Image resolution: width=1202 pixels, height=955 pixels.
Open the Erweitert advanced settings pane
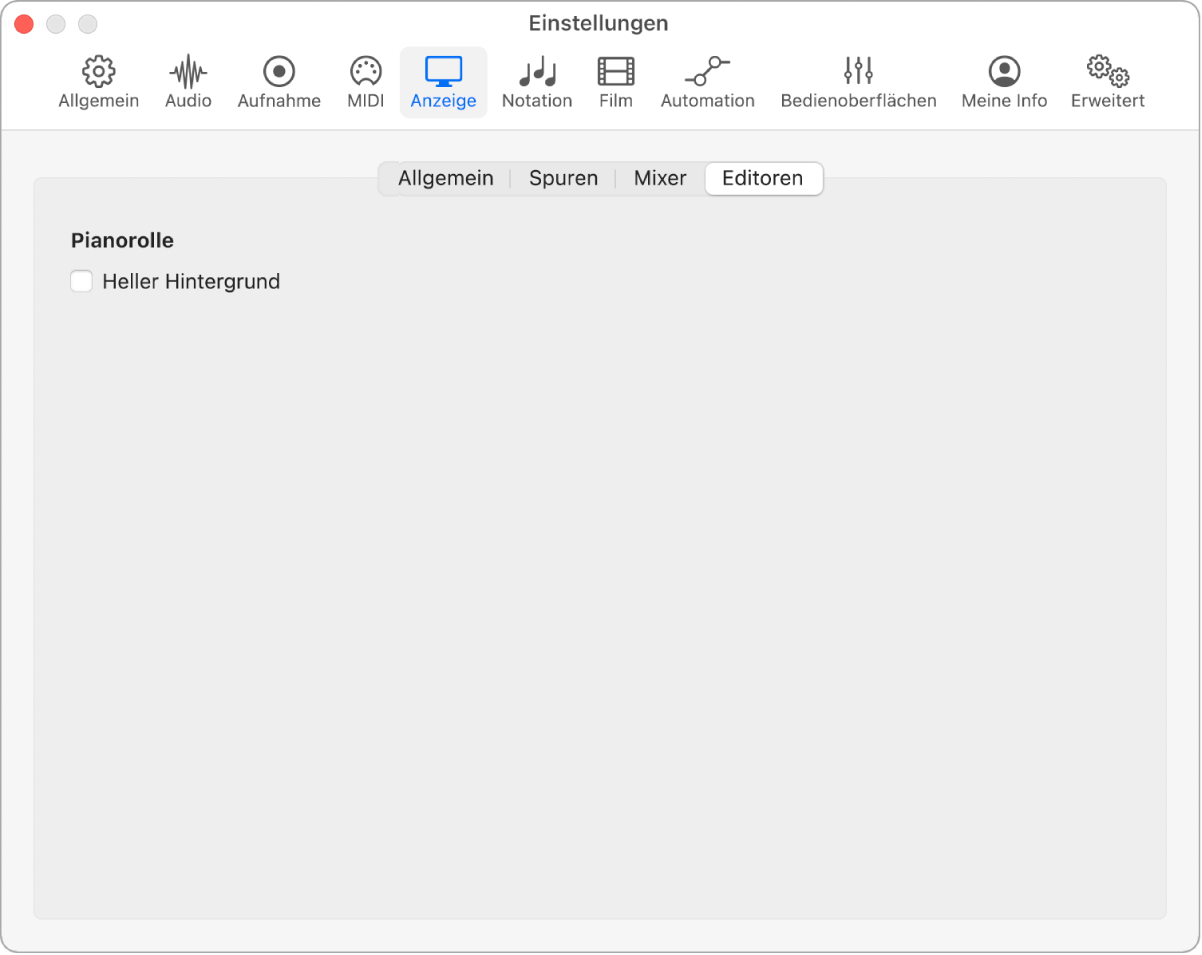coord(1107,83)
